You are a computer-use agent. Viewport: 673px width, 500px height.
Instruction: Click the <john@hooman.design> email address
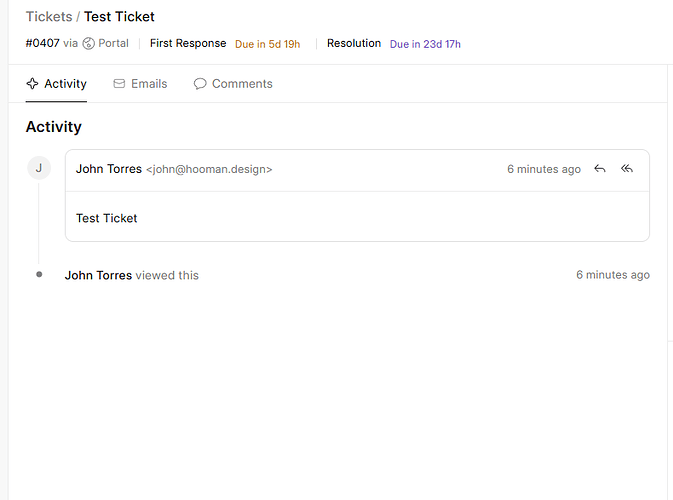click(x=209, y=169)
